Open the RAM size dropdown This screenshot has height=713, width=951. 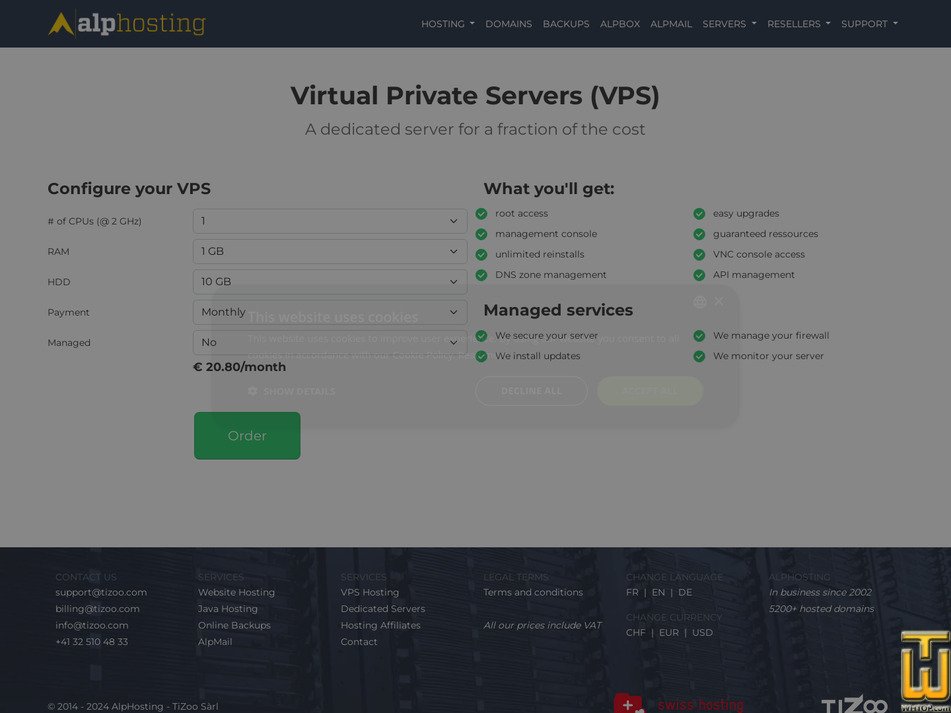pyautogui.click(x=330, y=252)
